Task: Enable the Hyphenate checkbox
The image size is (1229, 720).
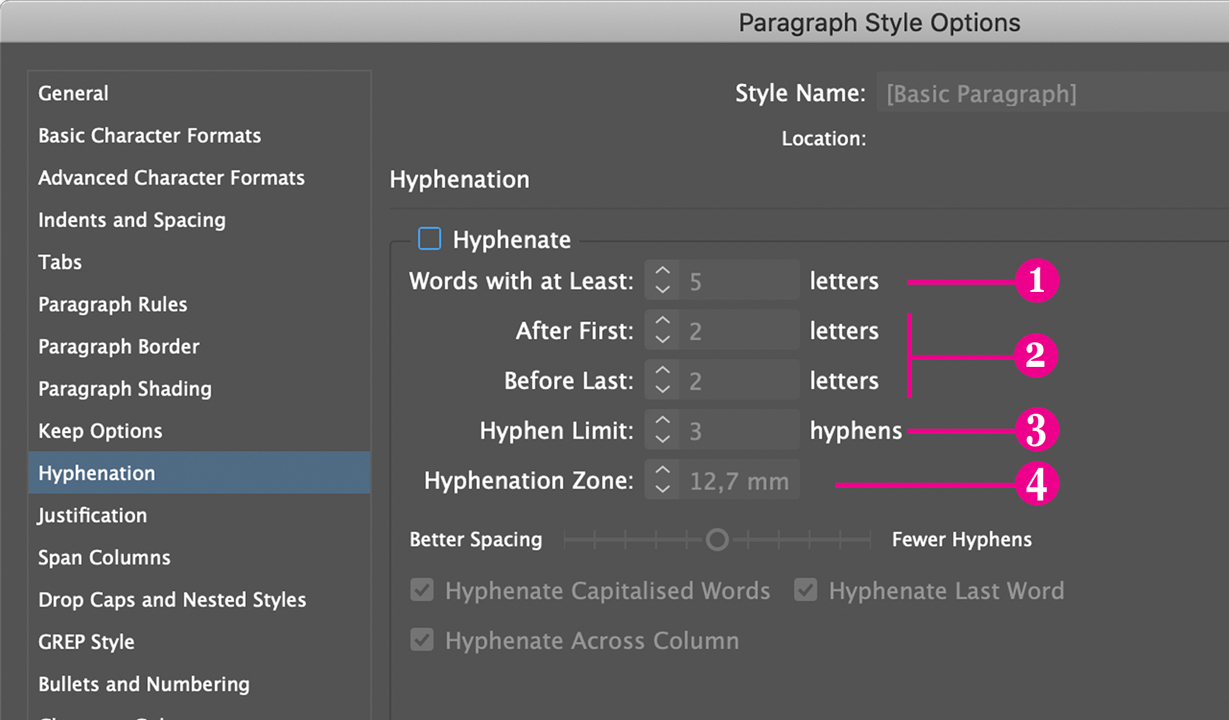Action: (429, 238)
